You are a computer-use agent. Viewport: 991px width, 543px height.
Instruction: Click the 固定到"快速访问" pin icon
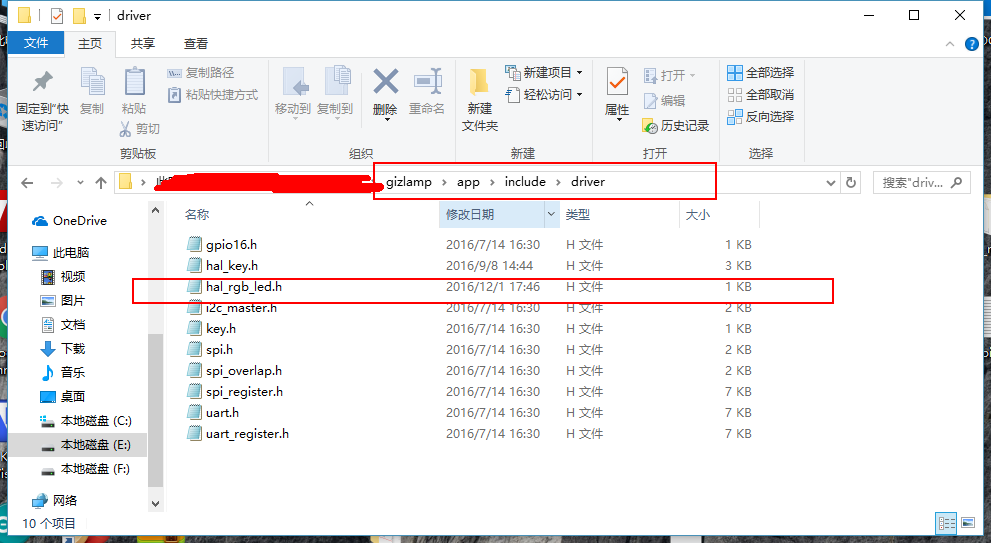point(41,84)
